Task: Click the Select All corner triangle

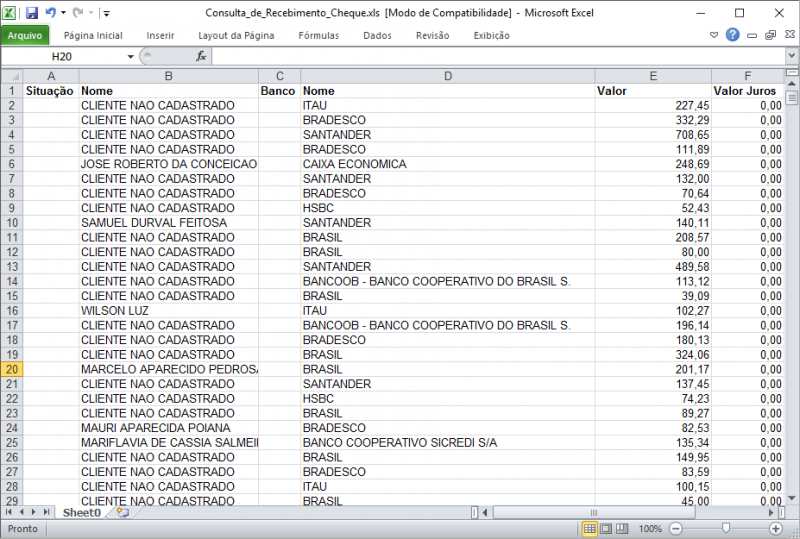Action: tap(12, 76)
